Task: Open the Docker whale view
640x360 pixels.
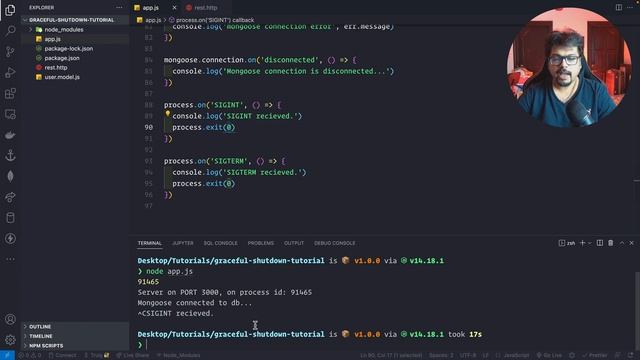Action: (x=10, y=135)
